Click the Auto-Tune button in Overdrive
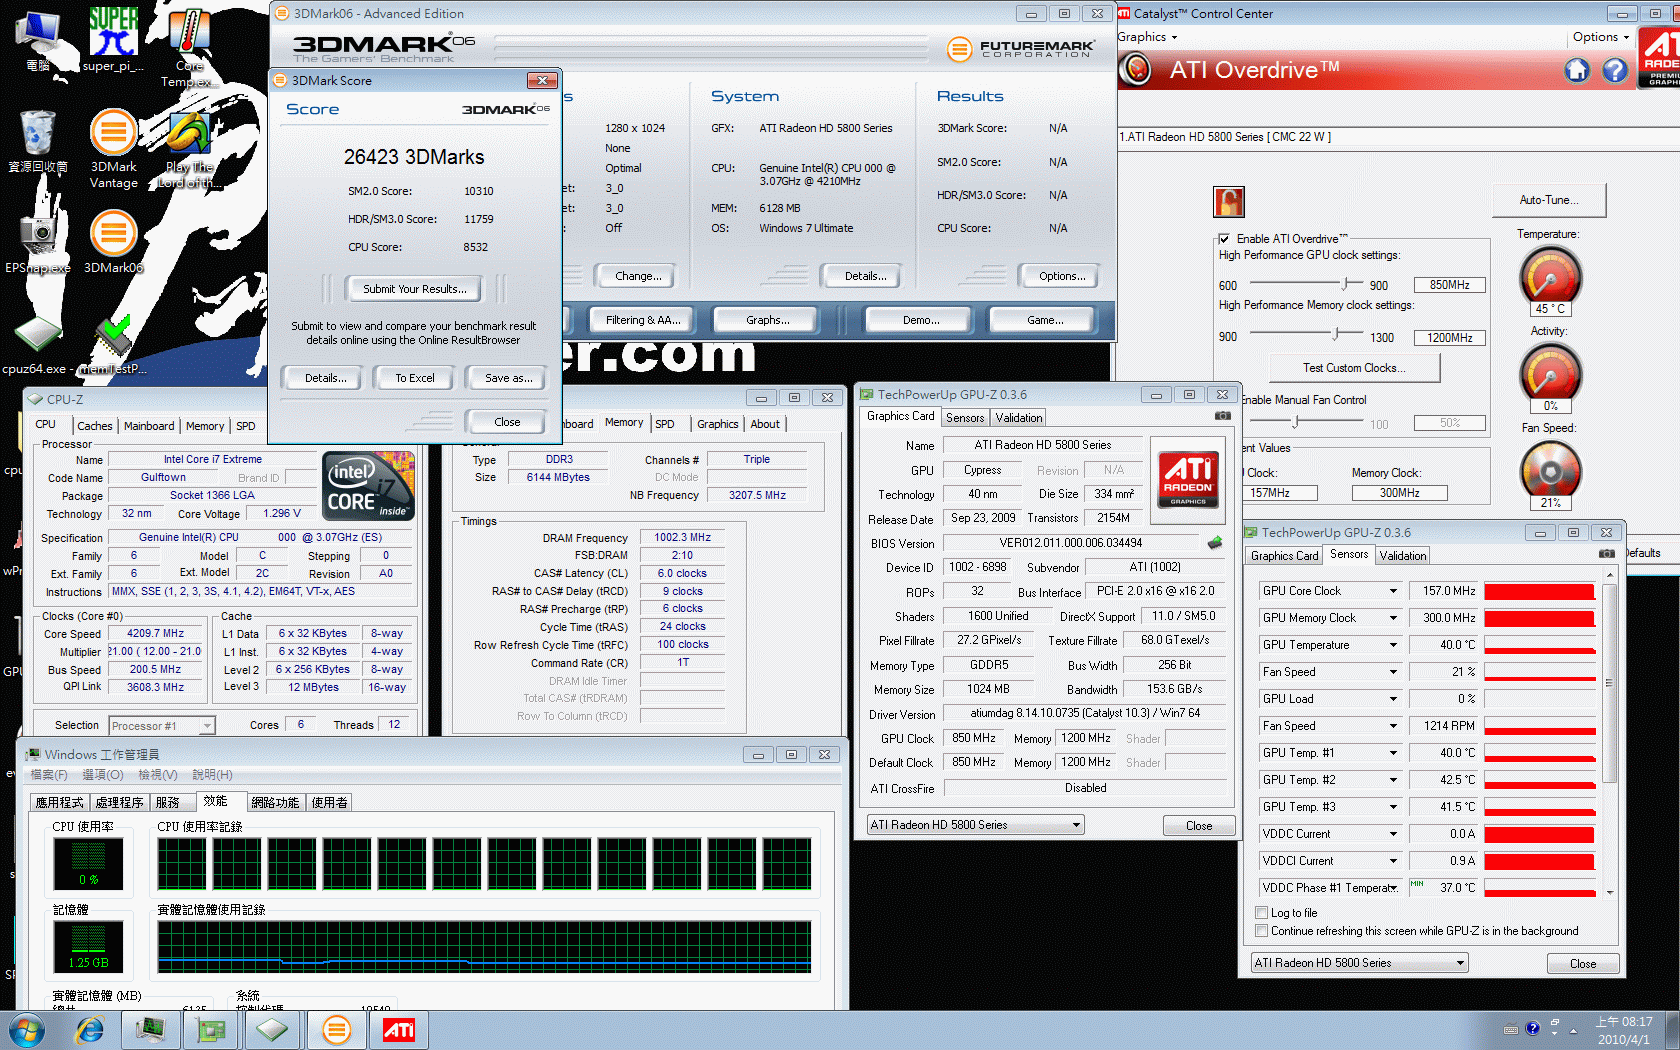Screen dimensions: 1680x1050 pyautogui.click(x=1549, y=200)
